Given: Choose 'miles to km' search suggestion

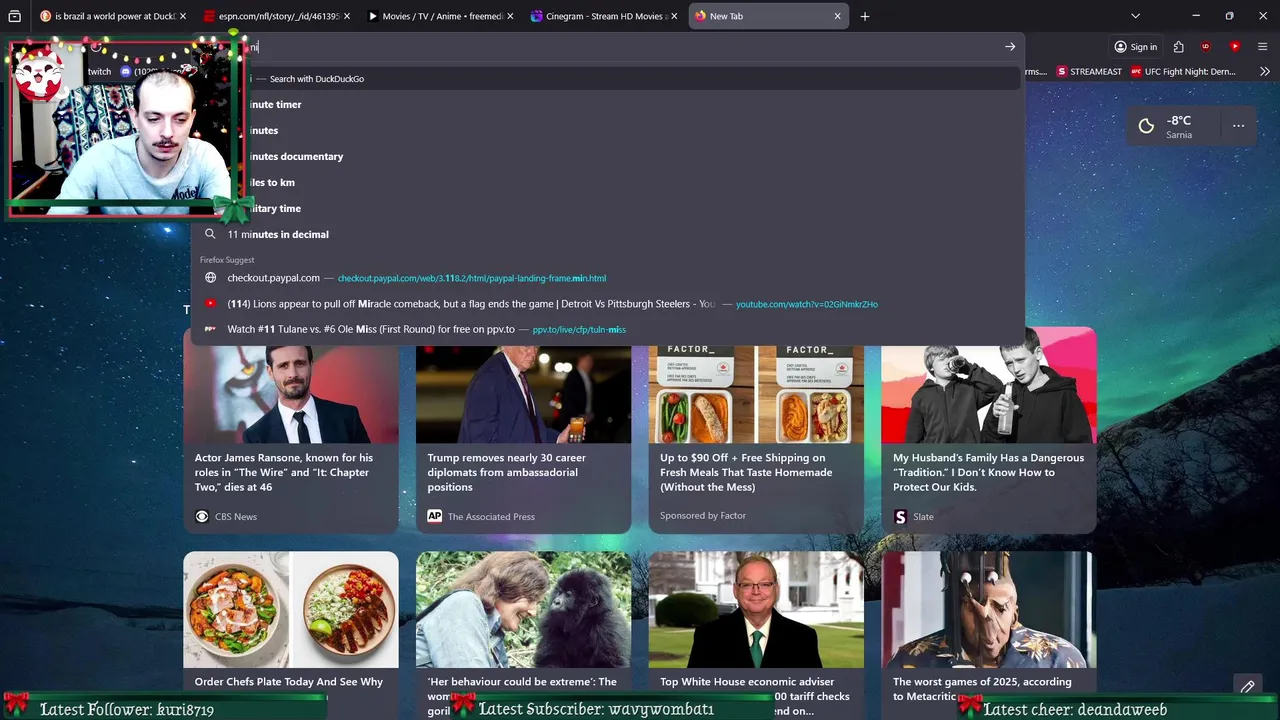Looking at the screenshot, I should [x=608, y=182].
